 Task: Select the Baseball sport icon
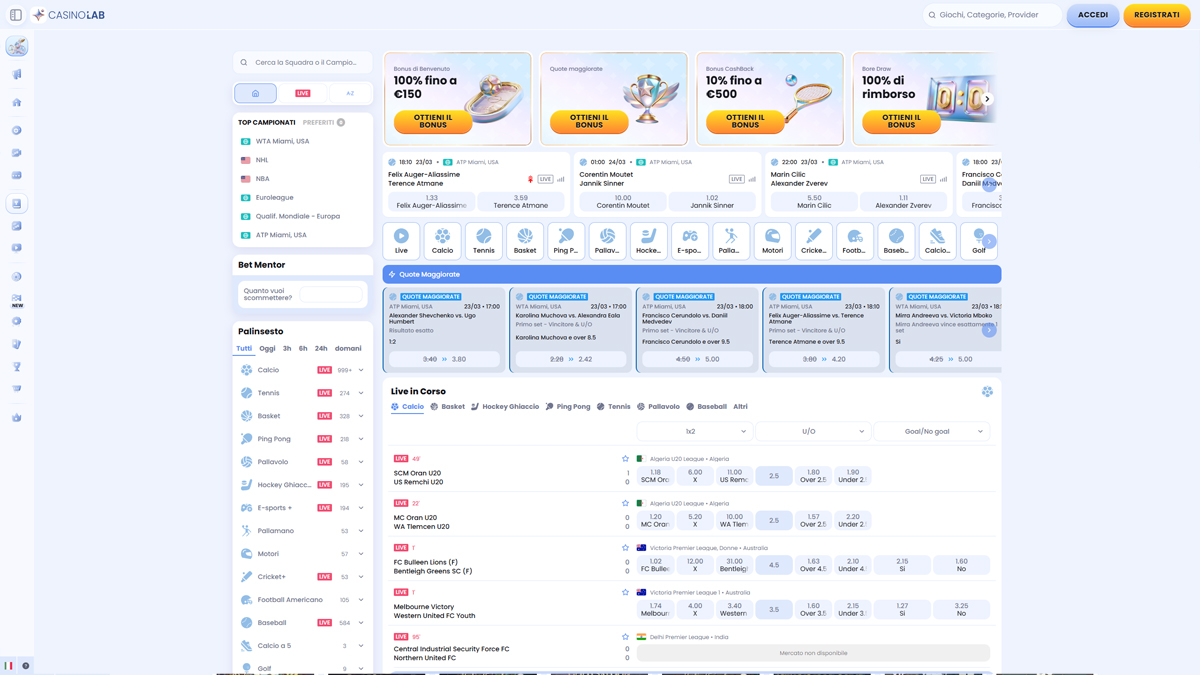(895, 237)
